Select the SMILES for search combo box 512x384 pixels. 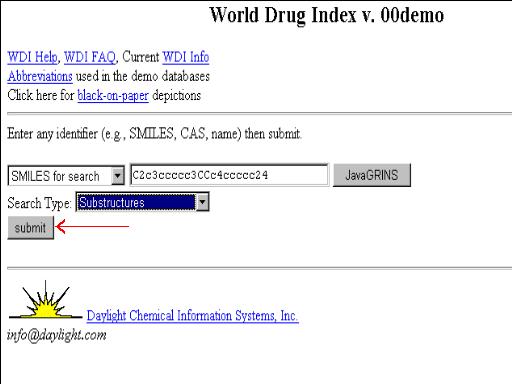pos(66,176)
